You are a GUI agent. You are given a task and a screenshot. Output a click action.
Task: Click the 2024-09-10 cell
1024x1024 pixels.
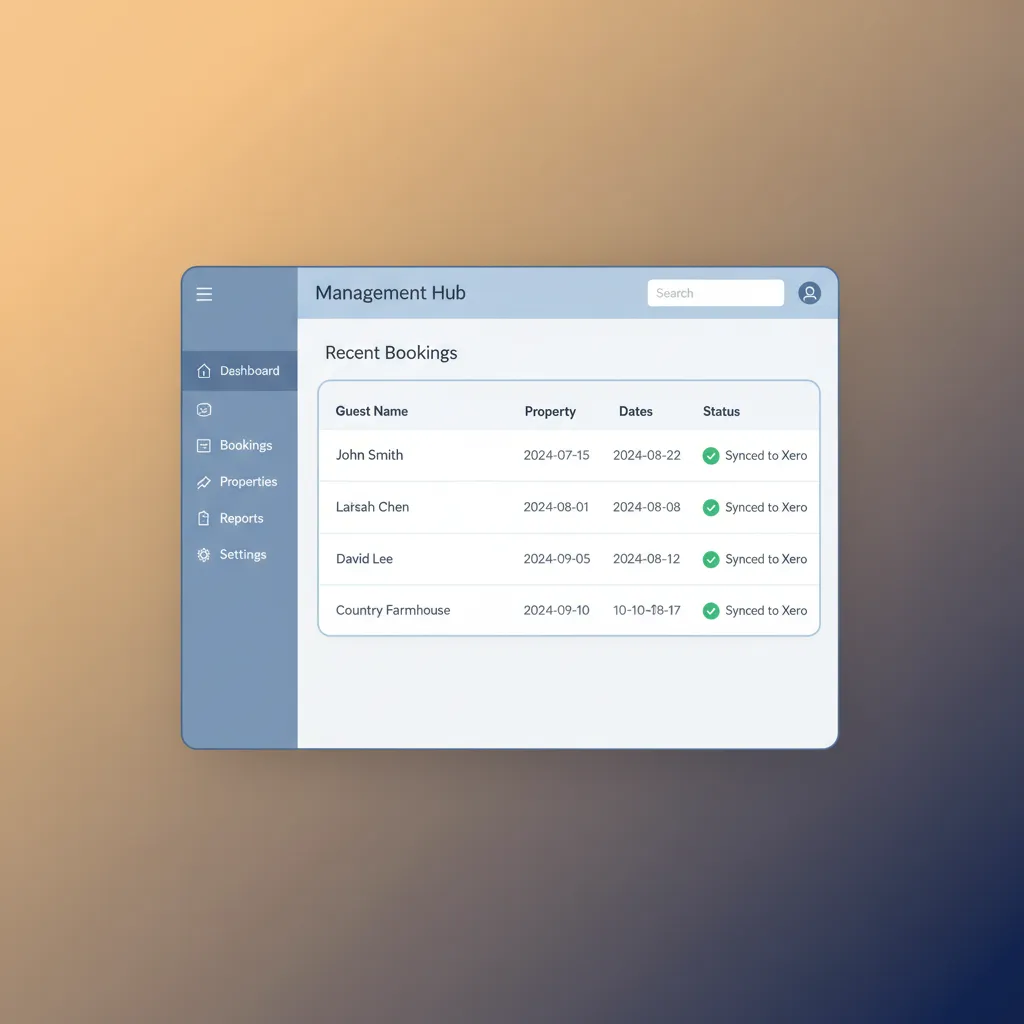pyautogui.click(x=556, y=610)
